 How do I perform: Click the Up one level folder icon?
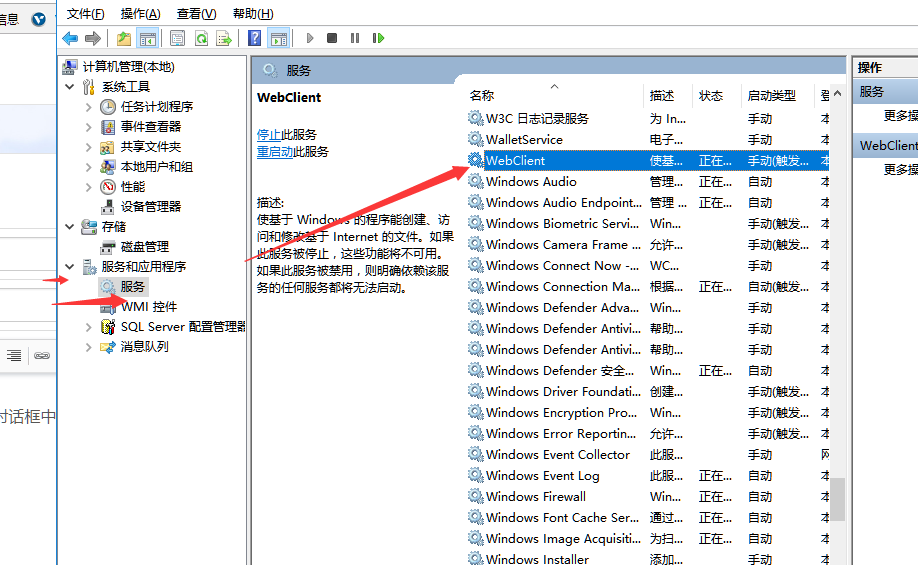[x=124, y=38]
